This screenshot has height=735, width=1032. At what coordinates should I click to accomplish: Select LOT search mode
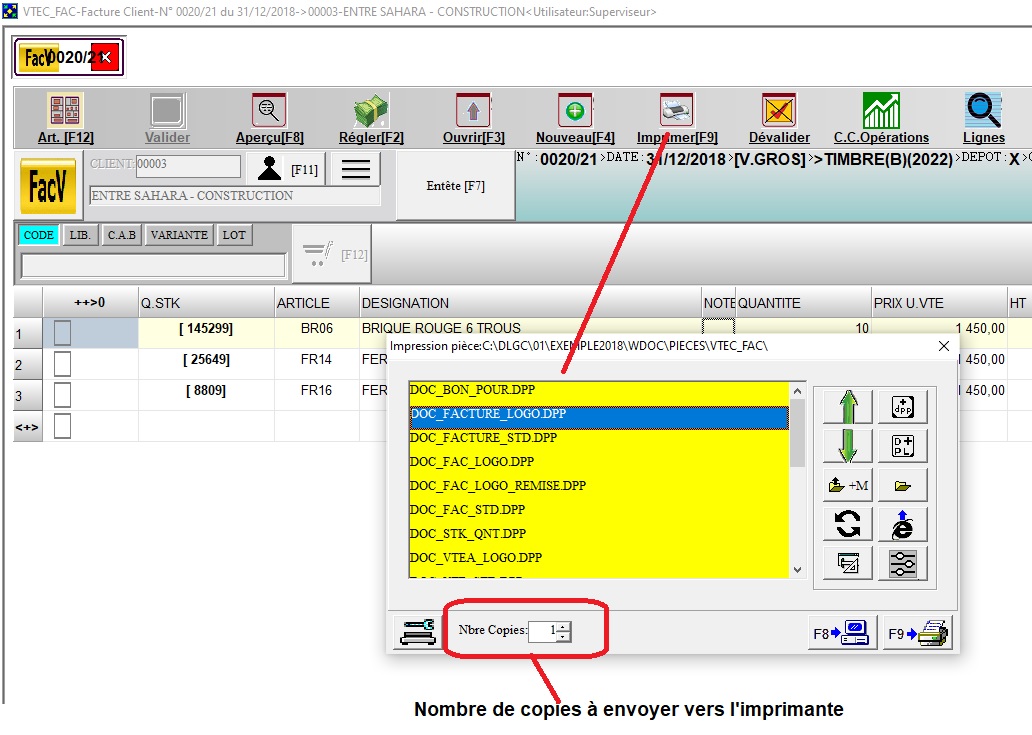coord(234,235)
